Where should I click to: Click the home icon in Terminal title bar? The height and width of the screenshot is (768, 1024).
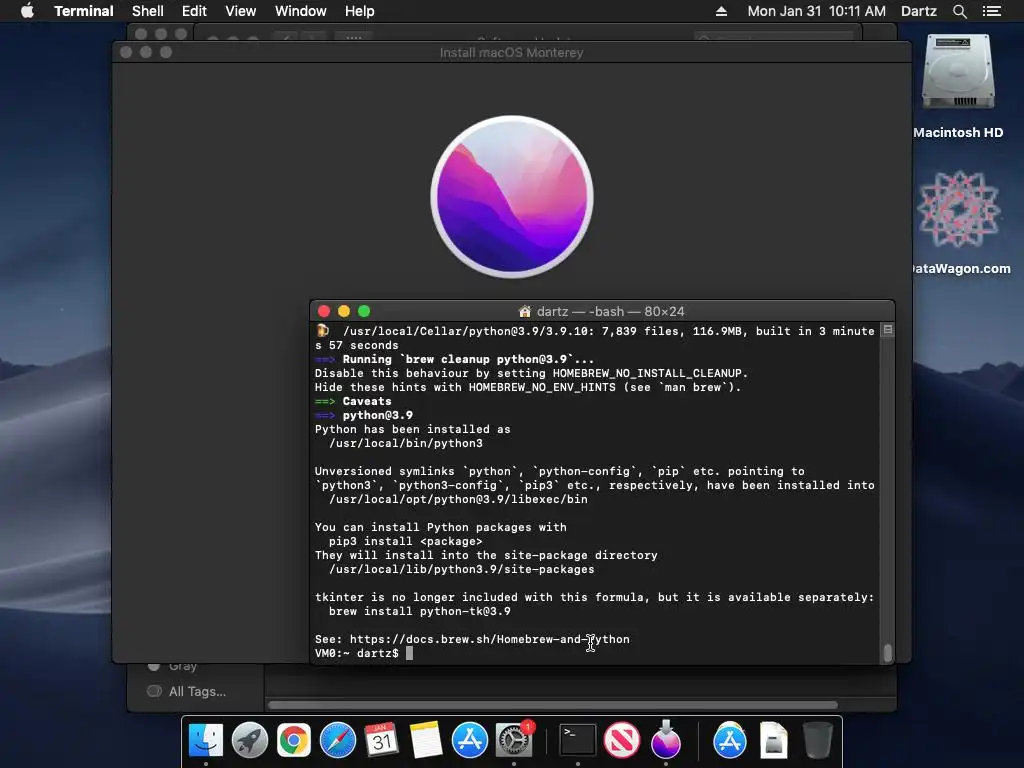524,312
